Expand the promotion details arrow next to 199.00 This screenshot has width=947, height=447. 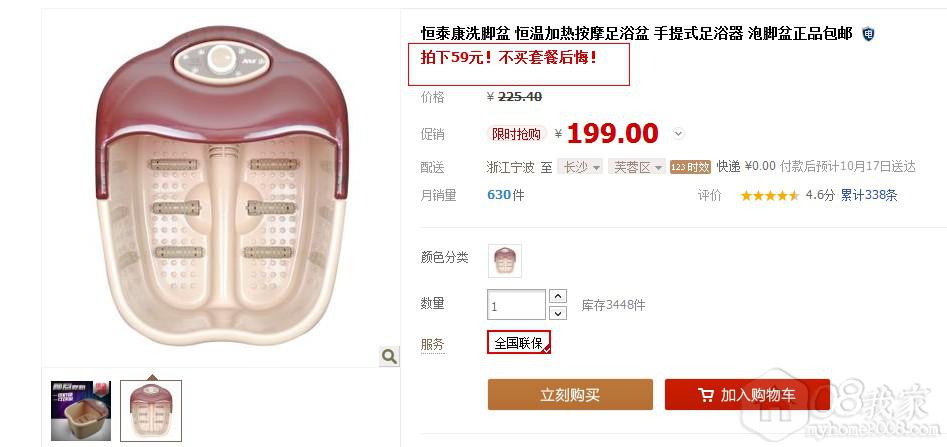[x=678, y=133]
